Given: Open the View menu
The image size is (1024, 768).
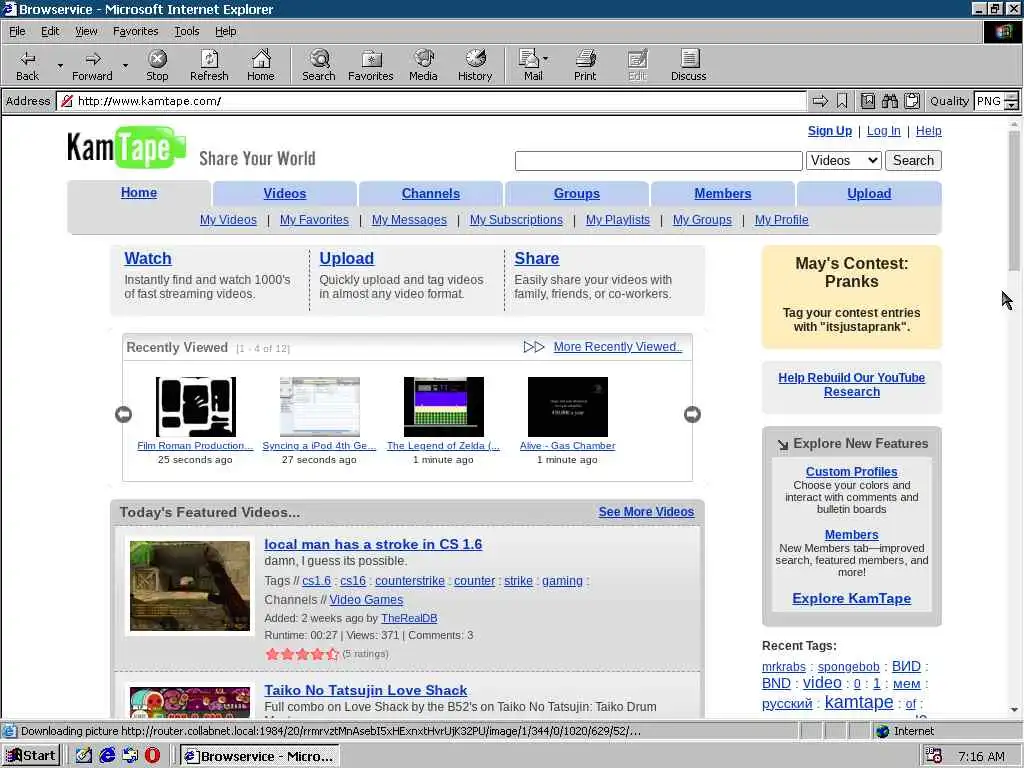Looking at the screenshot, I should click(86, 31).
